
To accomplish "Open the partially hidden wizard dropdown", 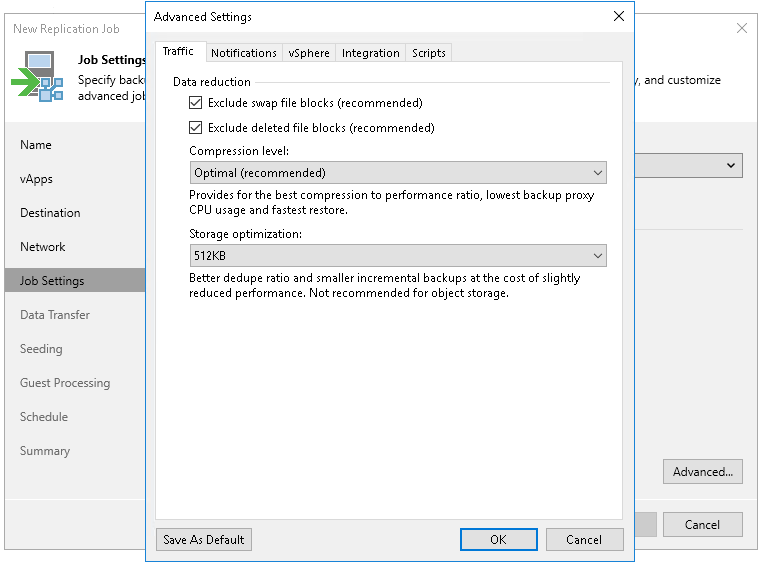I will (731, 165).
